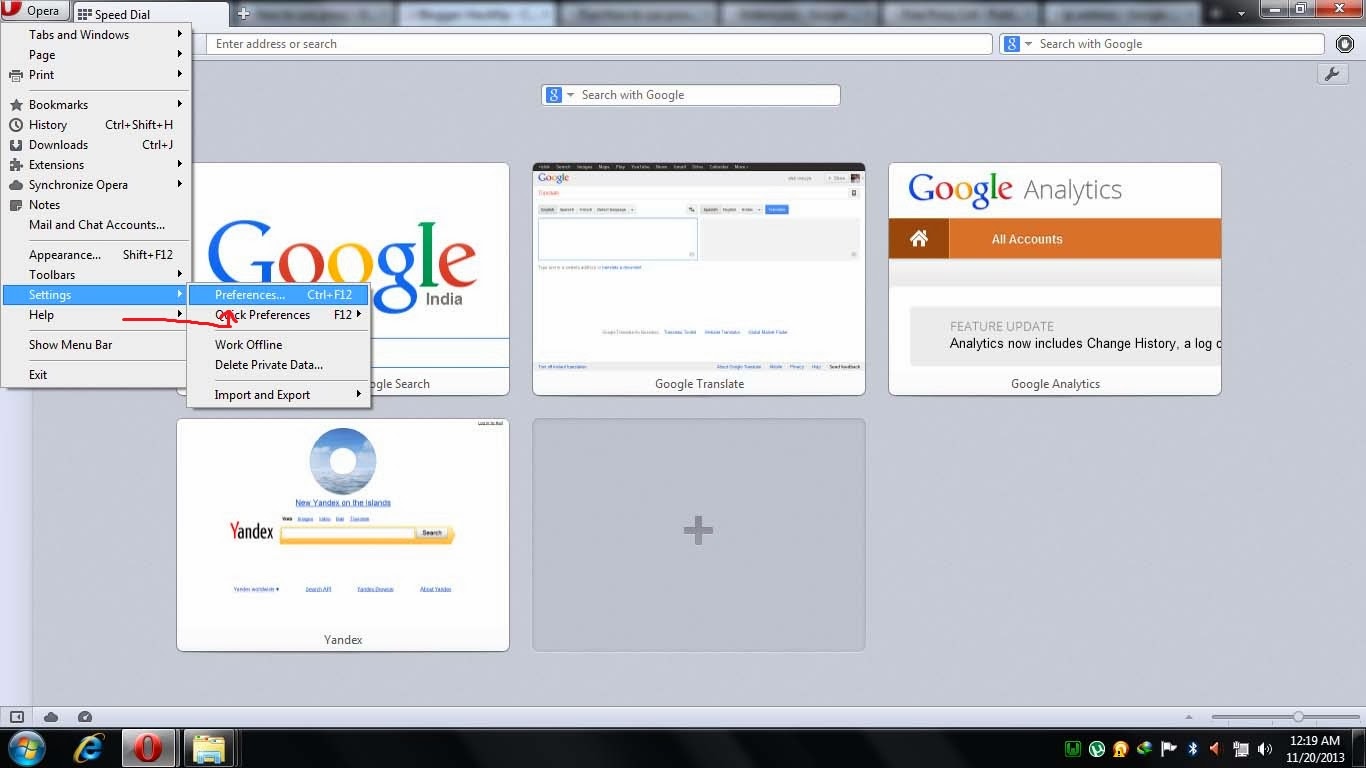The width and height of the screenshot is (1366, 768).
Task: Open the volume speaker tray icon
Action: point(1265,748)
